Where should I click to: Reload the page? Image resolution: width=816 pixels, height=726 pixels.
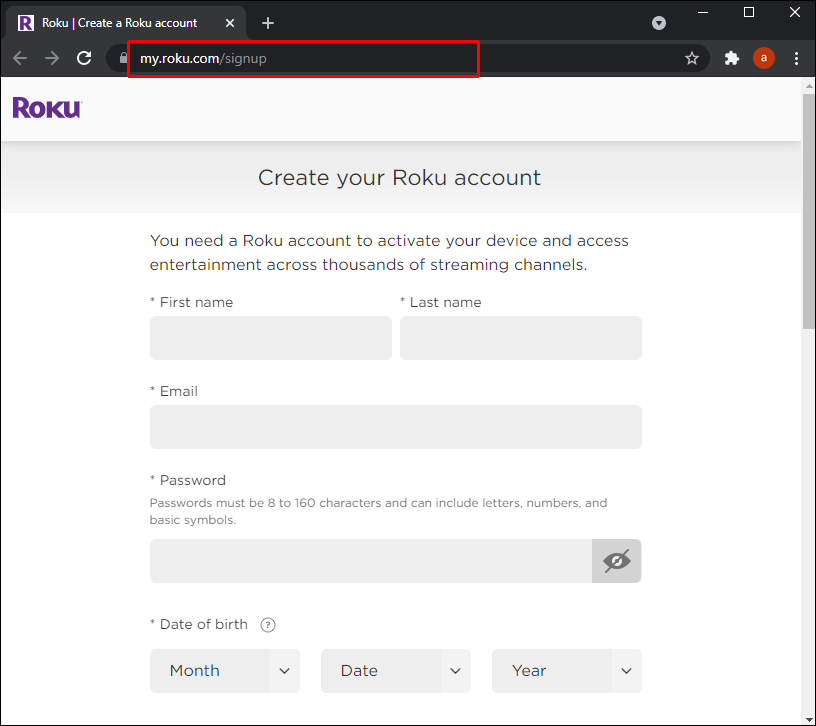pos(84,59)
